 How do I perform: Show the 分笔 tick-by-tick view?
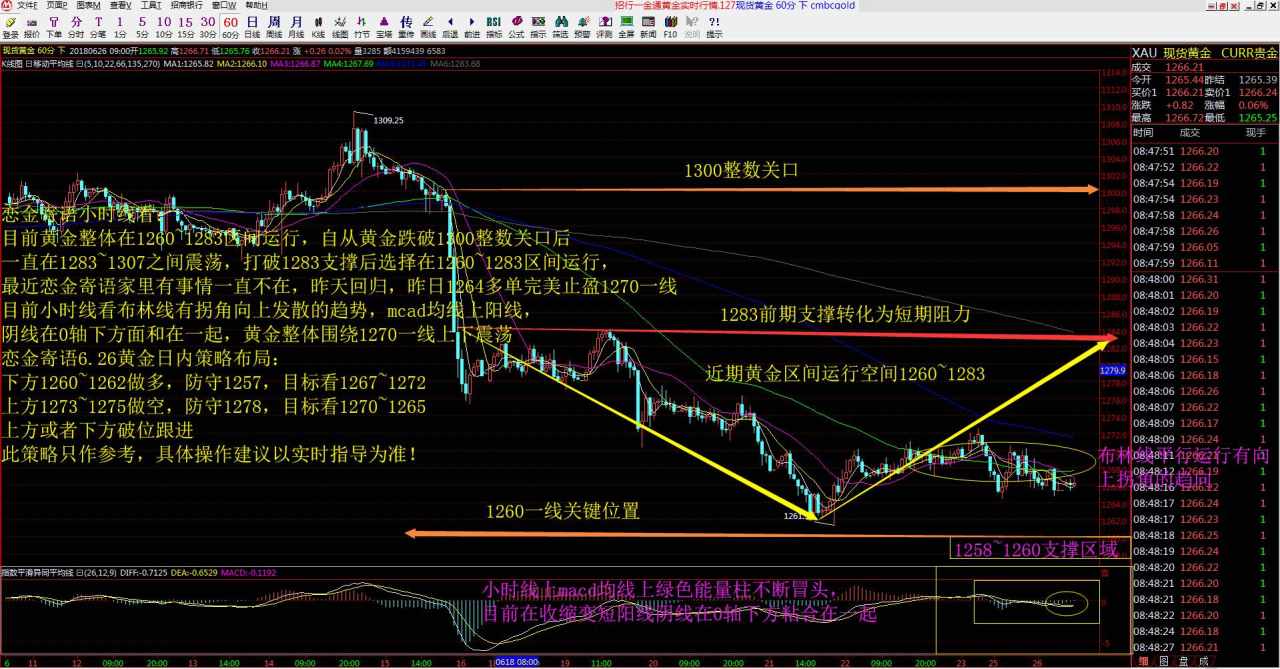98,27
